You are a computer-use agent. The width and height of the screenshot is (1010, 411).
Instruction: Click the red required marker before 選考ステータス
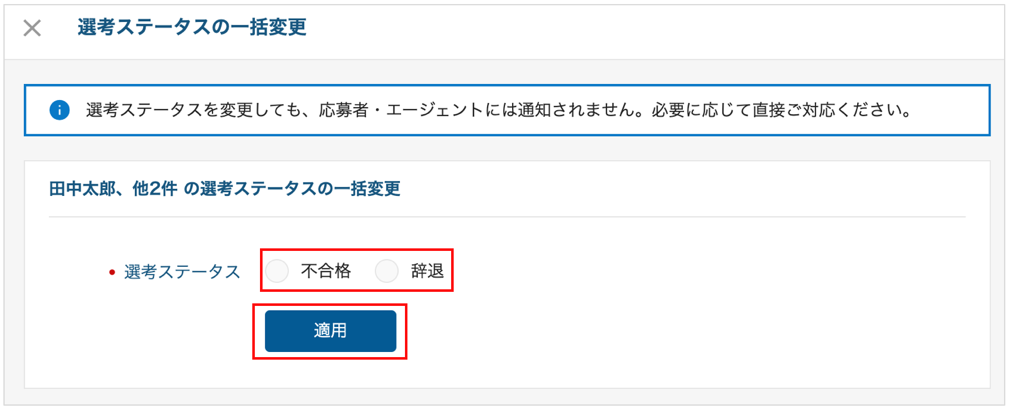111,272
